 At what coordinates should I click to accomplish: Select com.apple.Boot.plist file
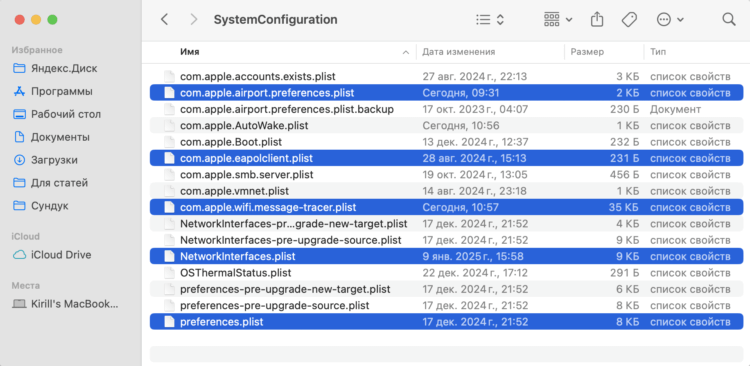click(x=446, y=142)
